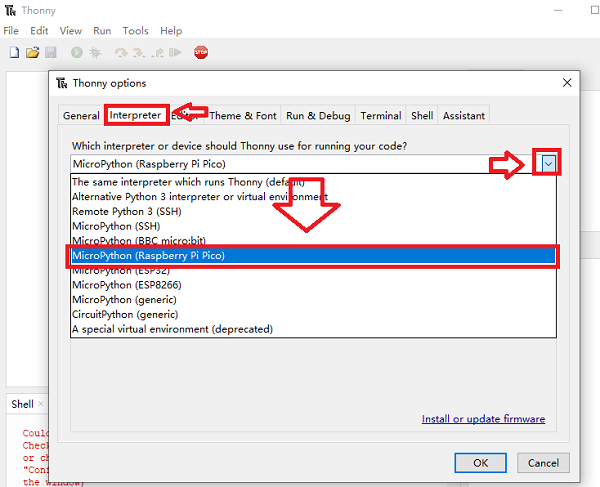Viewport: 600px width, 487px height.
Task: Select MicroPython (BBC micro:bit) option
Action: 313,241
